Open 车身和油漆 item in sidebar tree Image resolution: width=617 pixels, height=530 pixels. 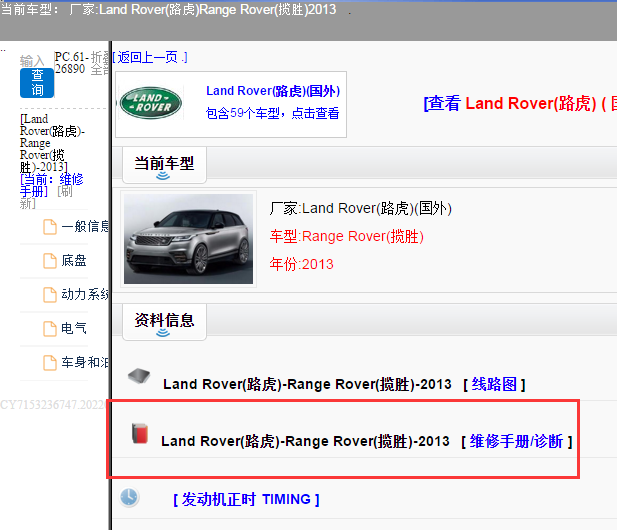pyautogui.click(x=85, y=362)
